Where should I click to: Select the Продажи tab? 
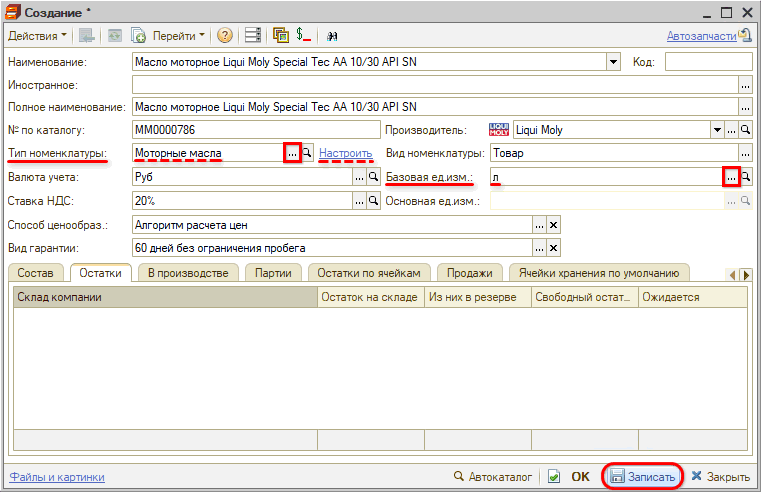tap(471, 272)
